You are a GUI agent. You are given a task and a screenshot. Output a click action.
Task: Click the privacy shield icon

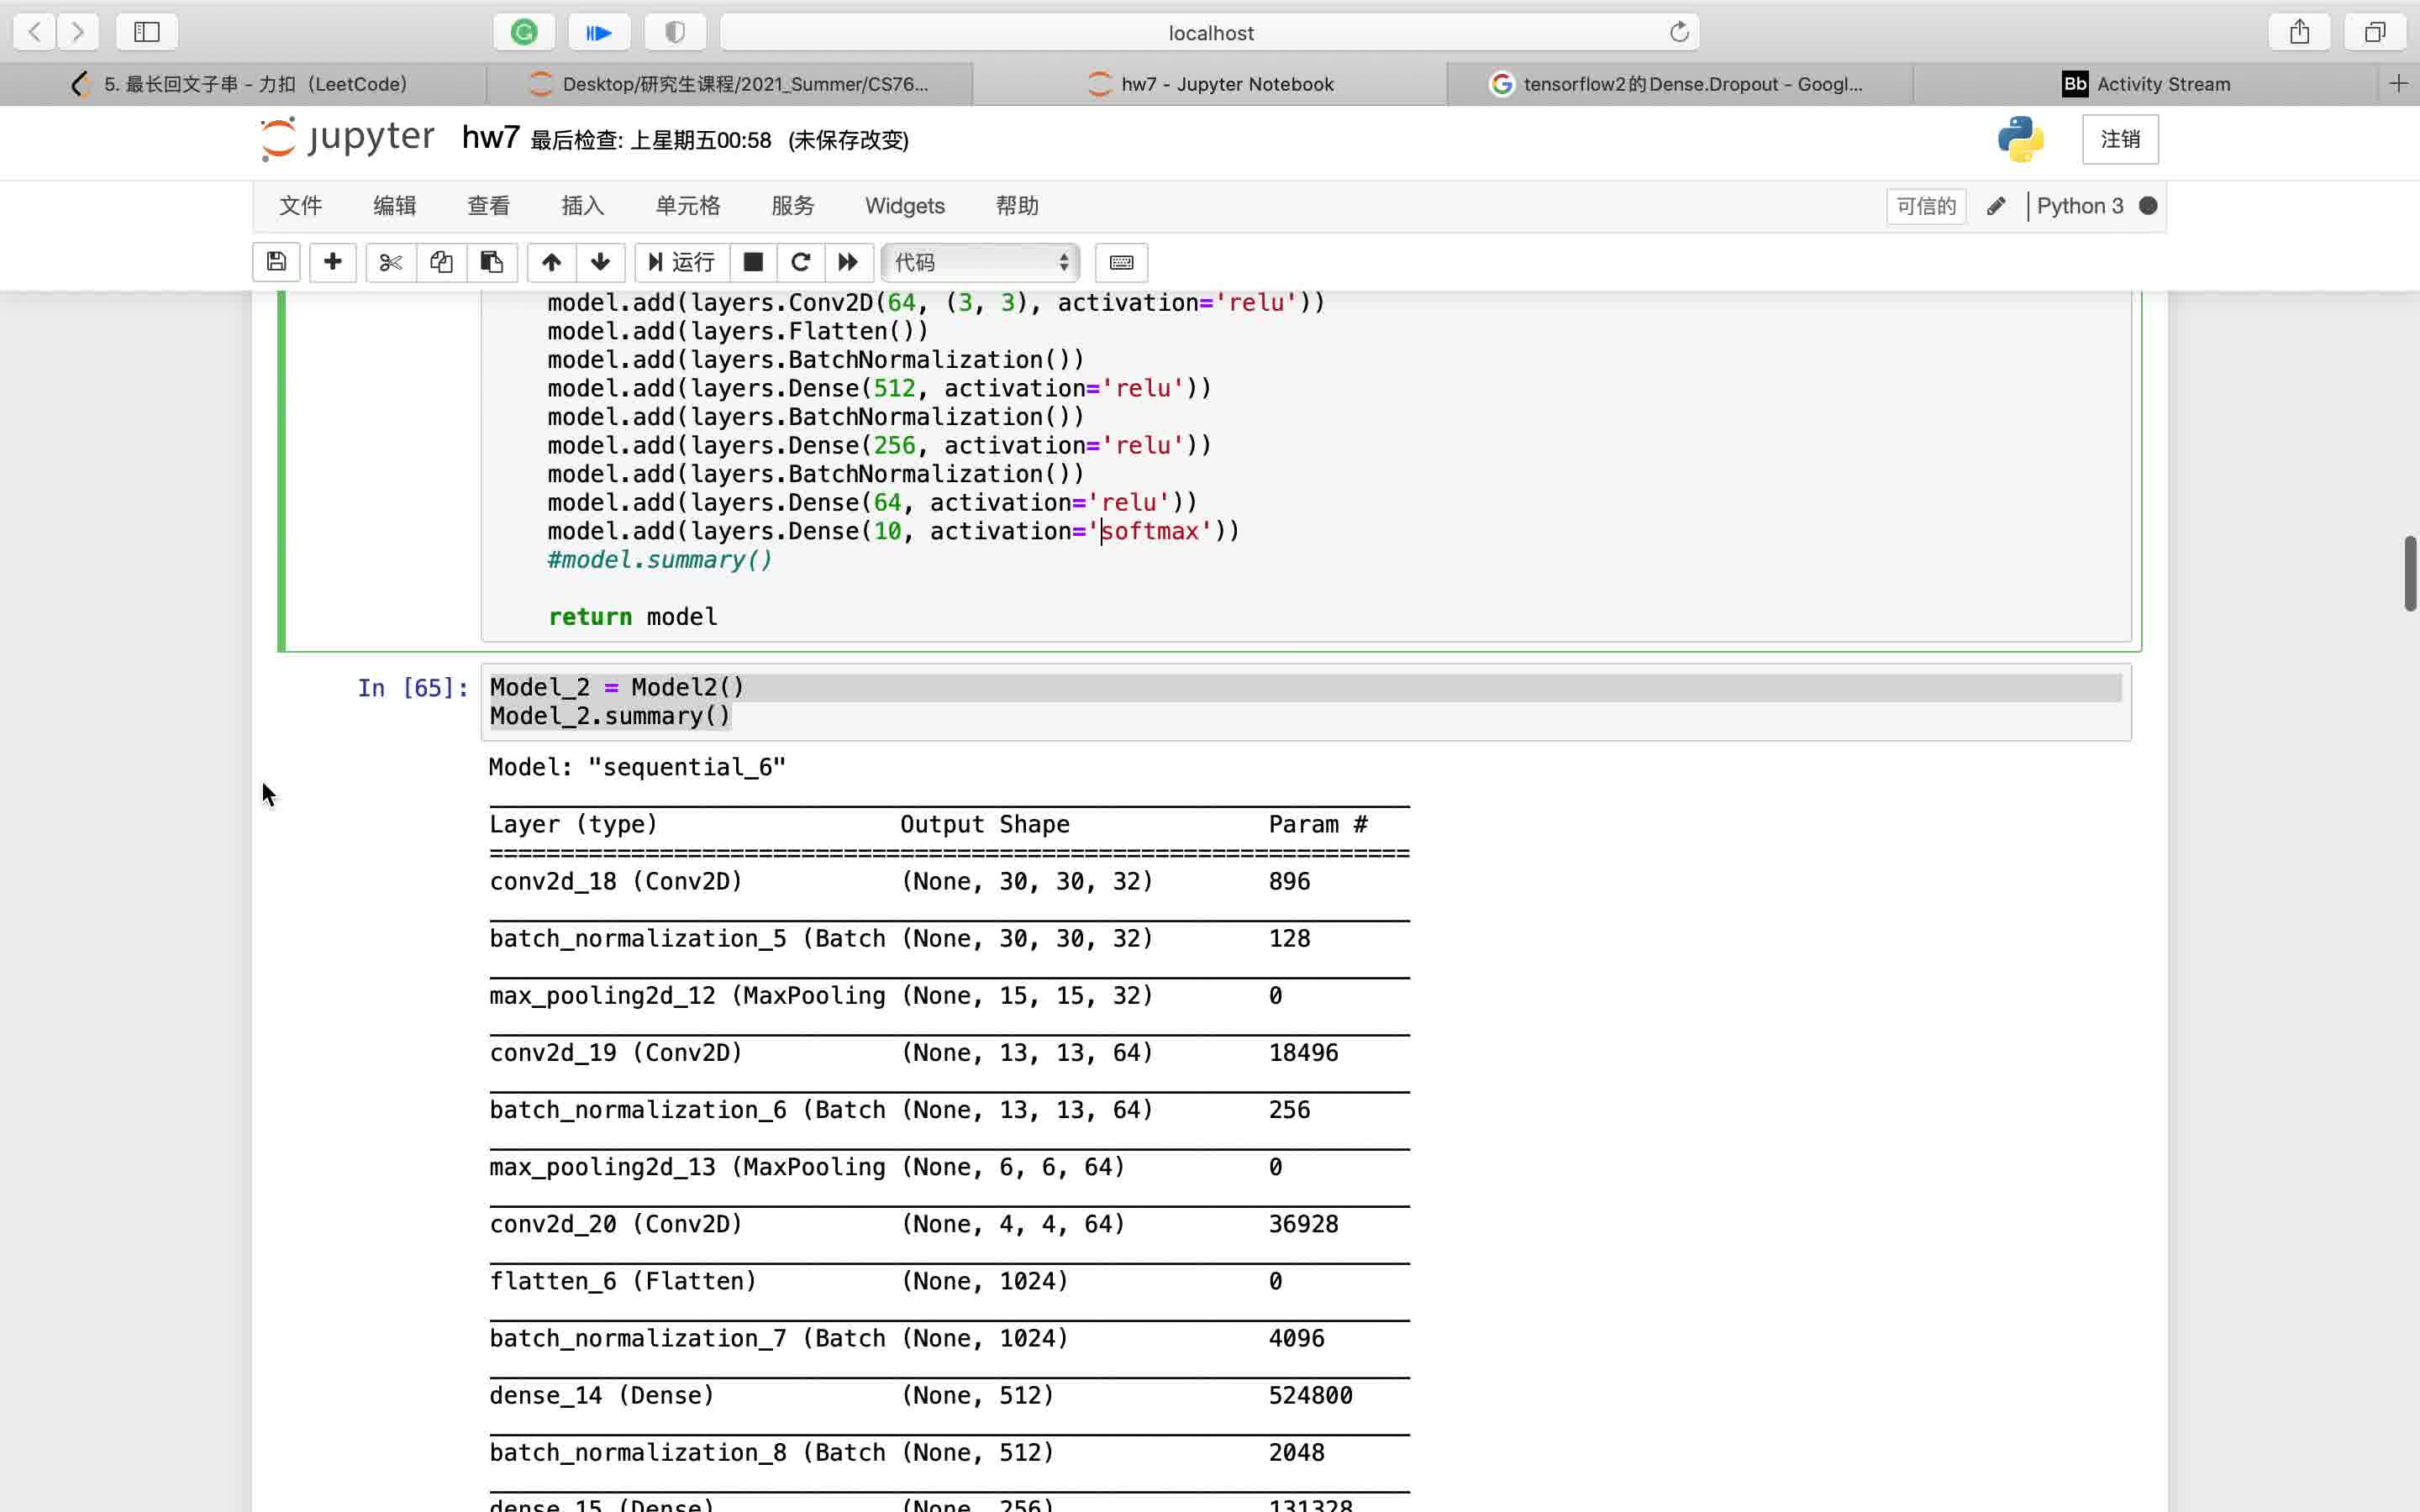pyautogui.click(x=675, y=32)
